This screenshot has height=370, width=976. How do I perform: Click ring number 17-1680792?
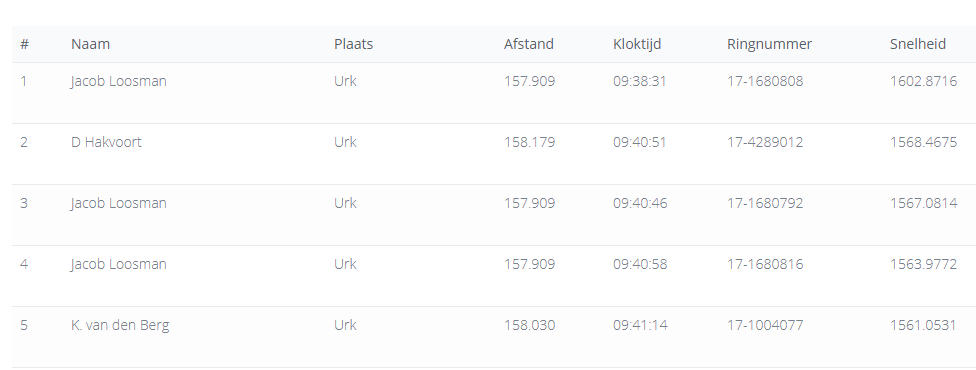tap(765, 203)
